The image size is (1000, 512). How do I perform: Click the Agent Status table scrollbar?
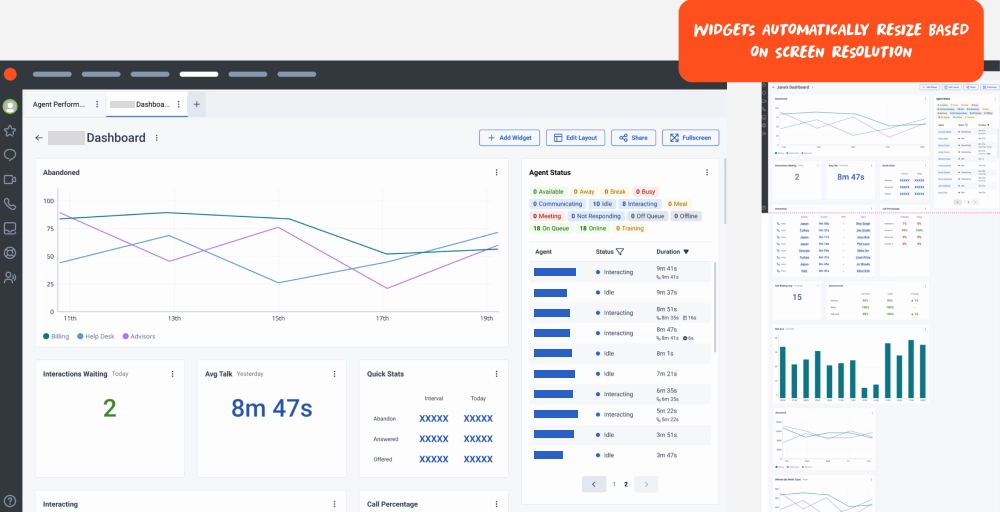[714, 306]
